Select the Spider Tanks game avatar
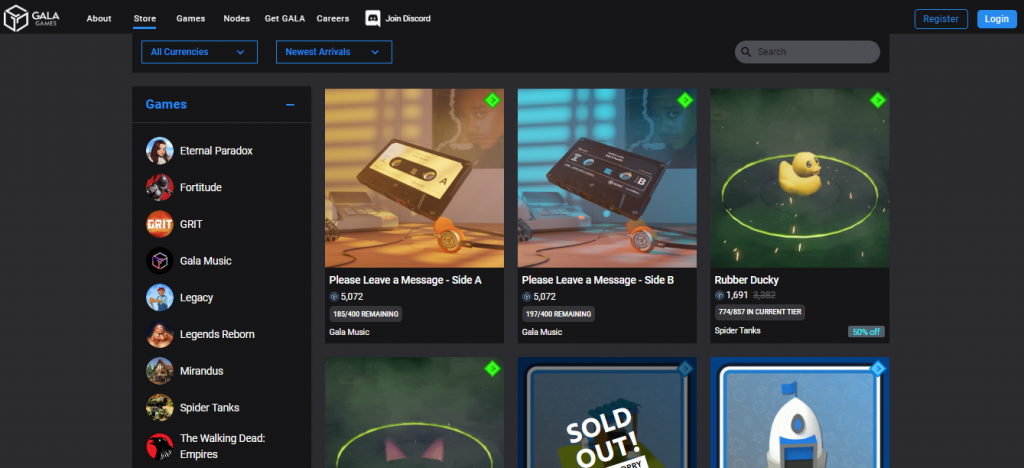Viewport: 1024px width, 468px height. click(159, 407)
